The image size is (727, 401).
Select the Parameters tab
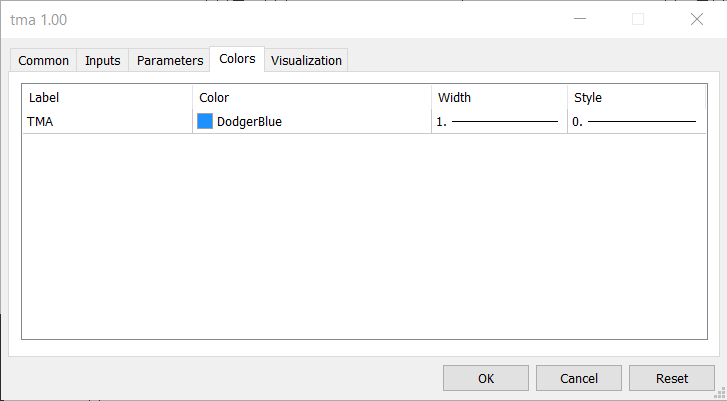pyautogui.click(x=170, y=60)
